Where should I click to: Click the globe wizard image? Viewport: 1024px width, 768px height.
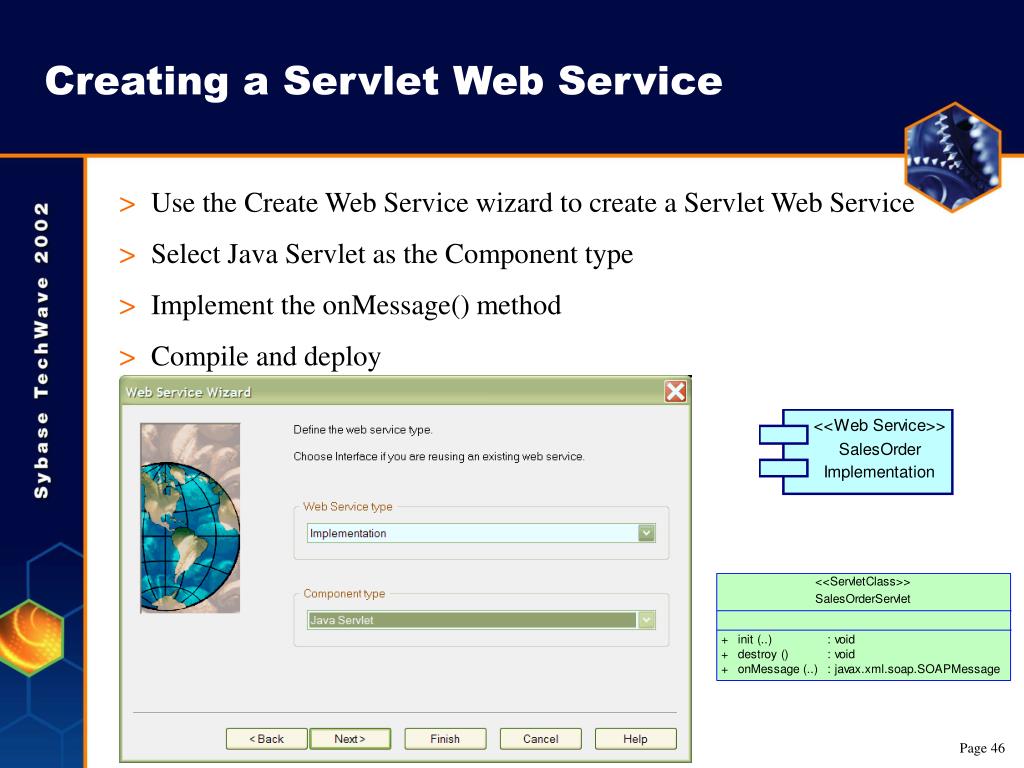190,518
